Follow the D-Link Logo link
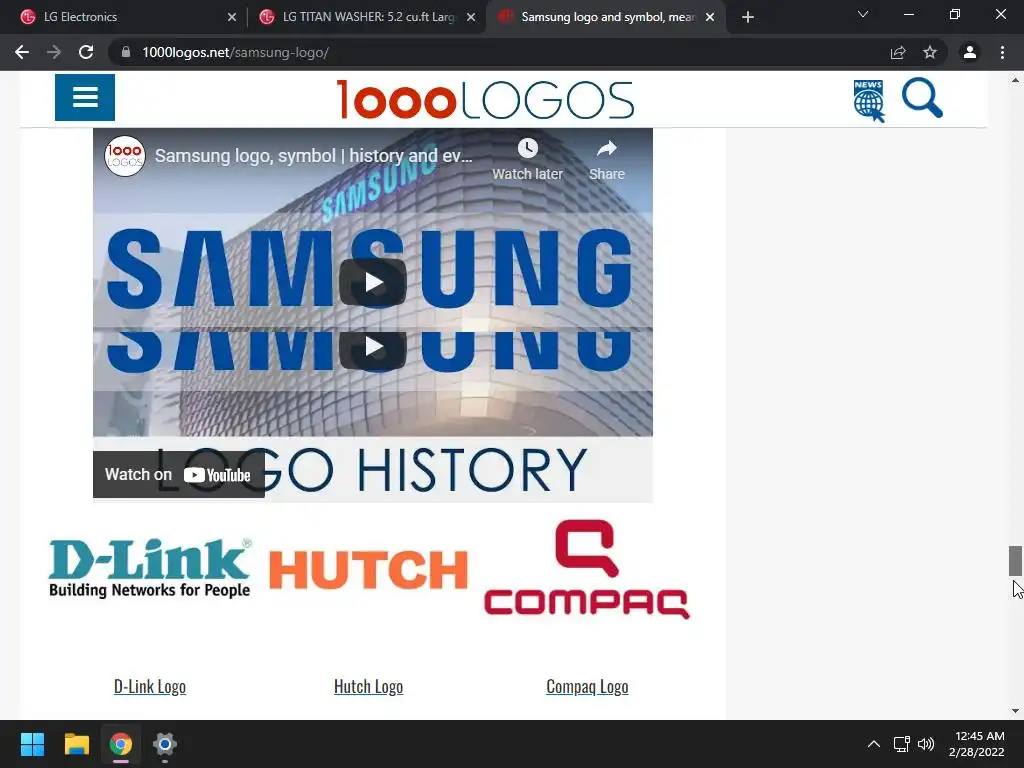 tap(150, 686)
